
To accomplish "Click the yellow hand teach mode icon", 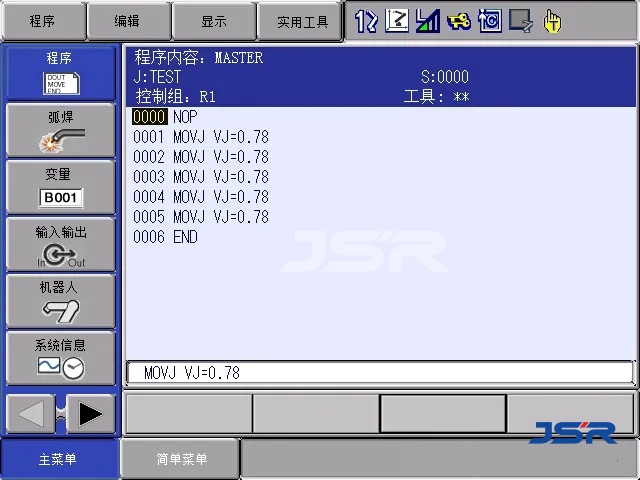I will point(552,20).
